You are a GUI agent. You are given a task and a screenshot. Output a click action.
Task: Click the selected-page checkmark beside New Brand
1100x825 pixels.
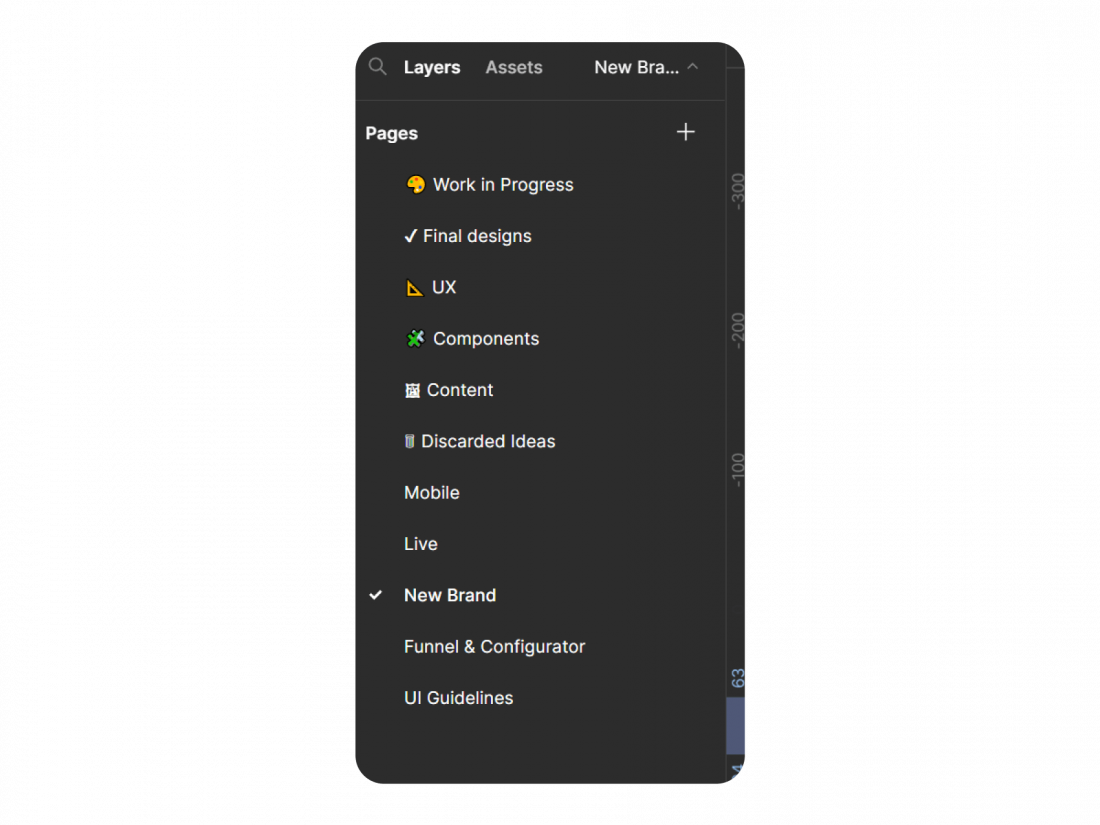point(376,595)
